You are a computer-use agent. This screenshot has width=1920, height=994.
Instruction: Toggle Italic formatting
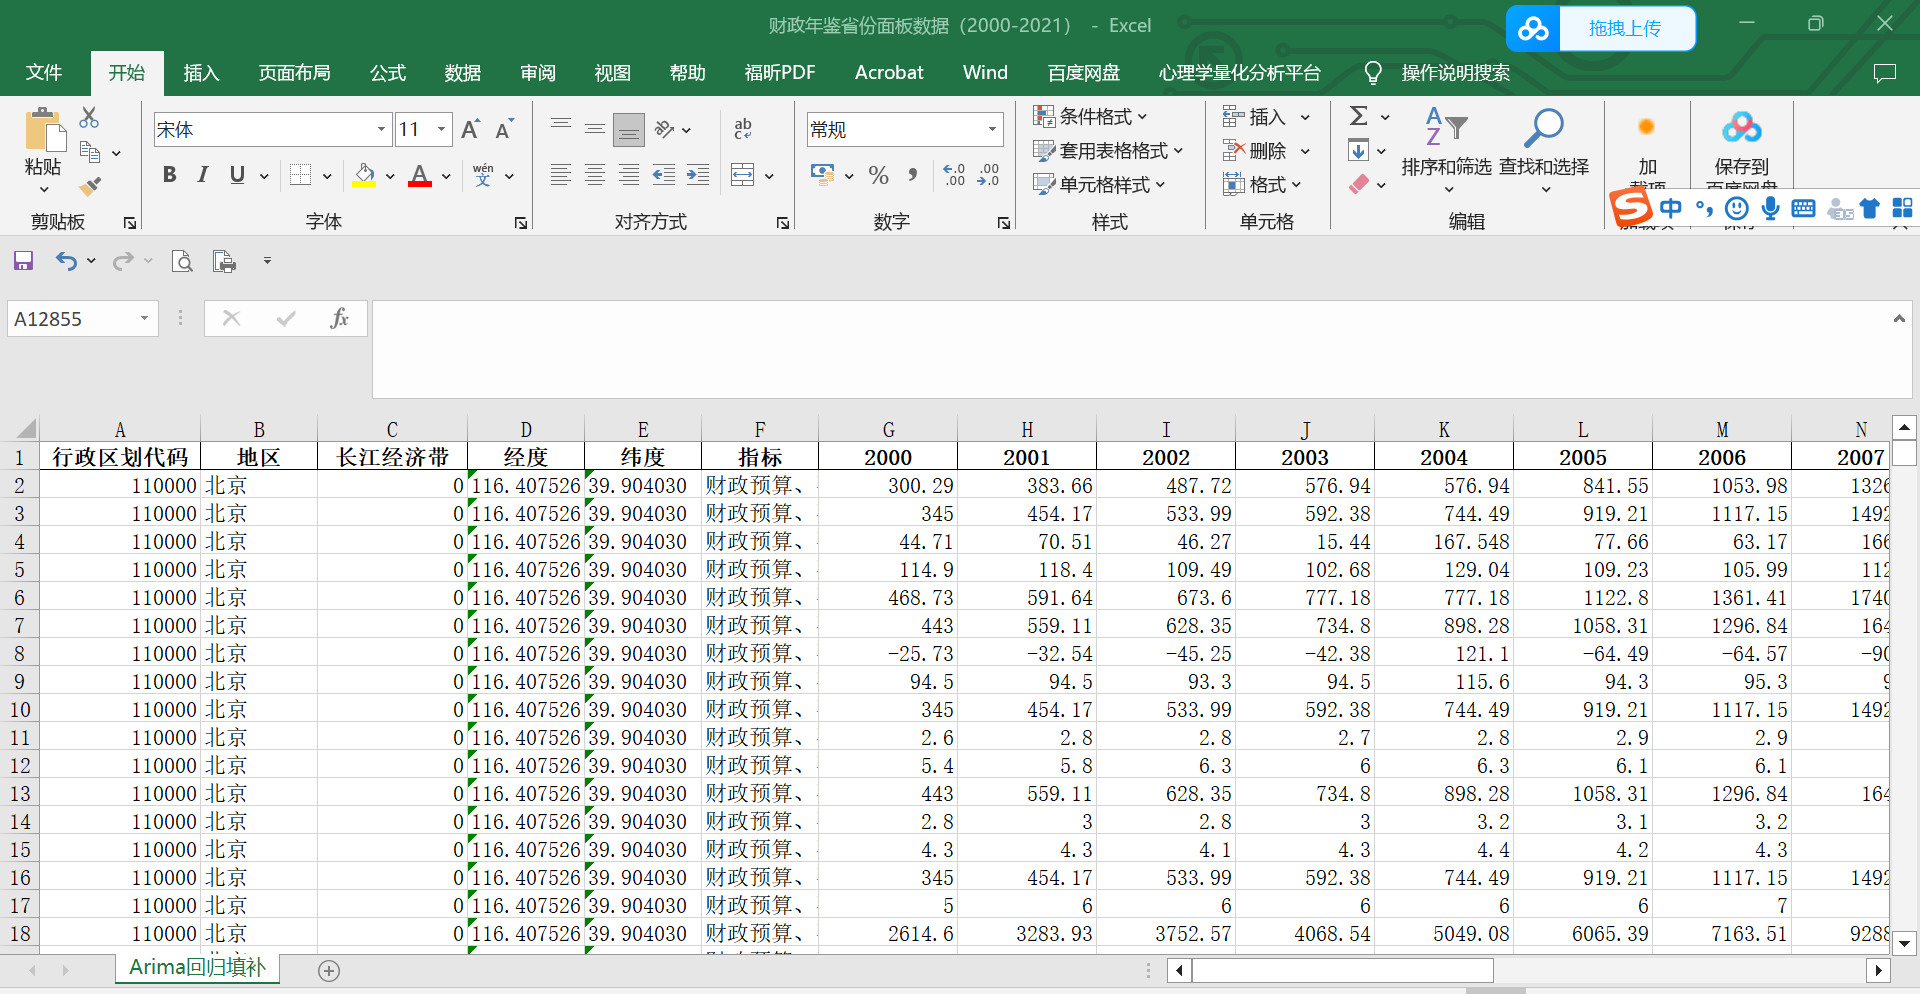click(x=203, y=175)
